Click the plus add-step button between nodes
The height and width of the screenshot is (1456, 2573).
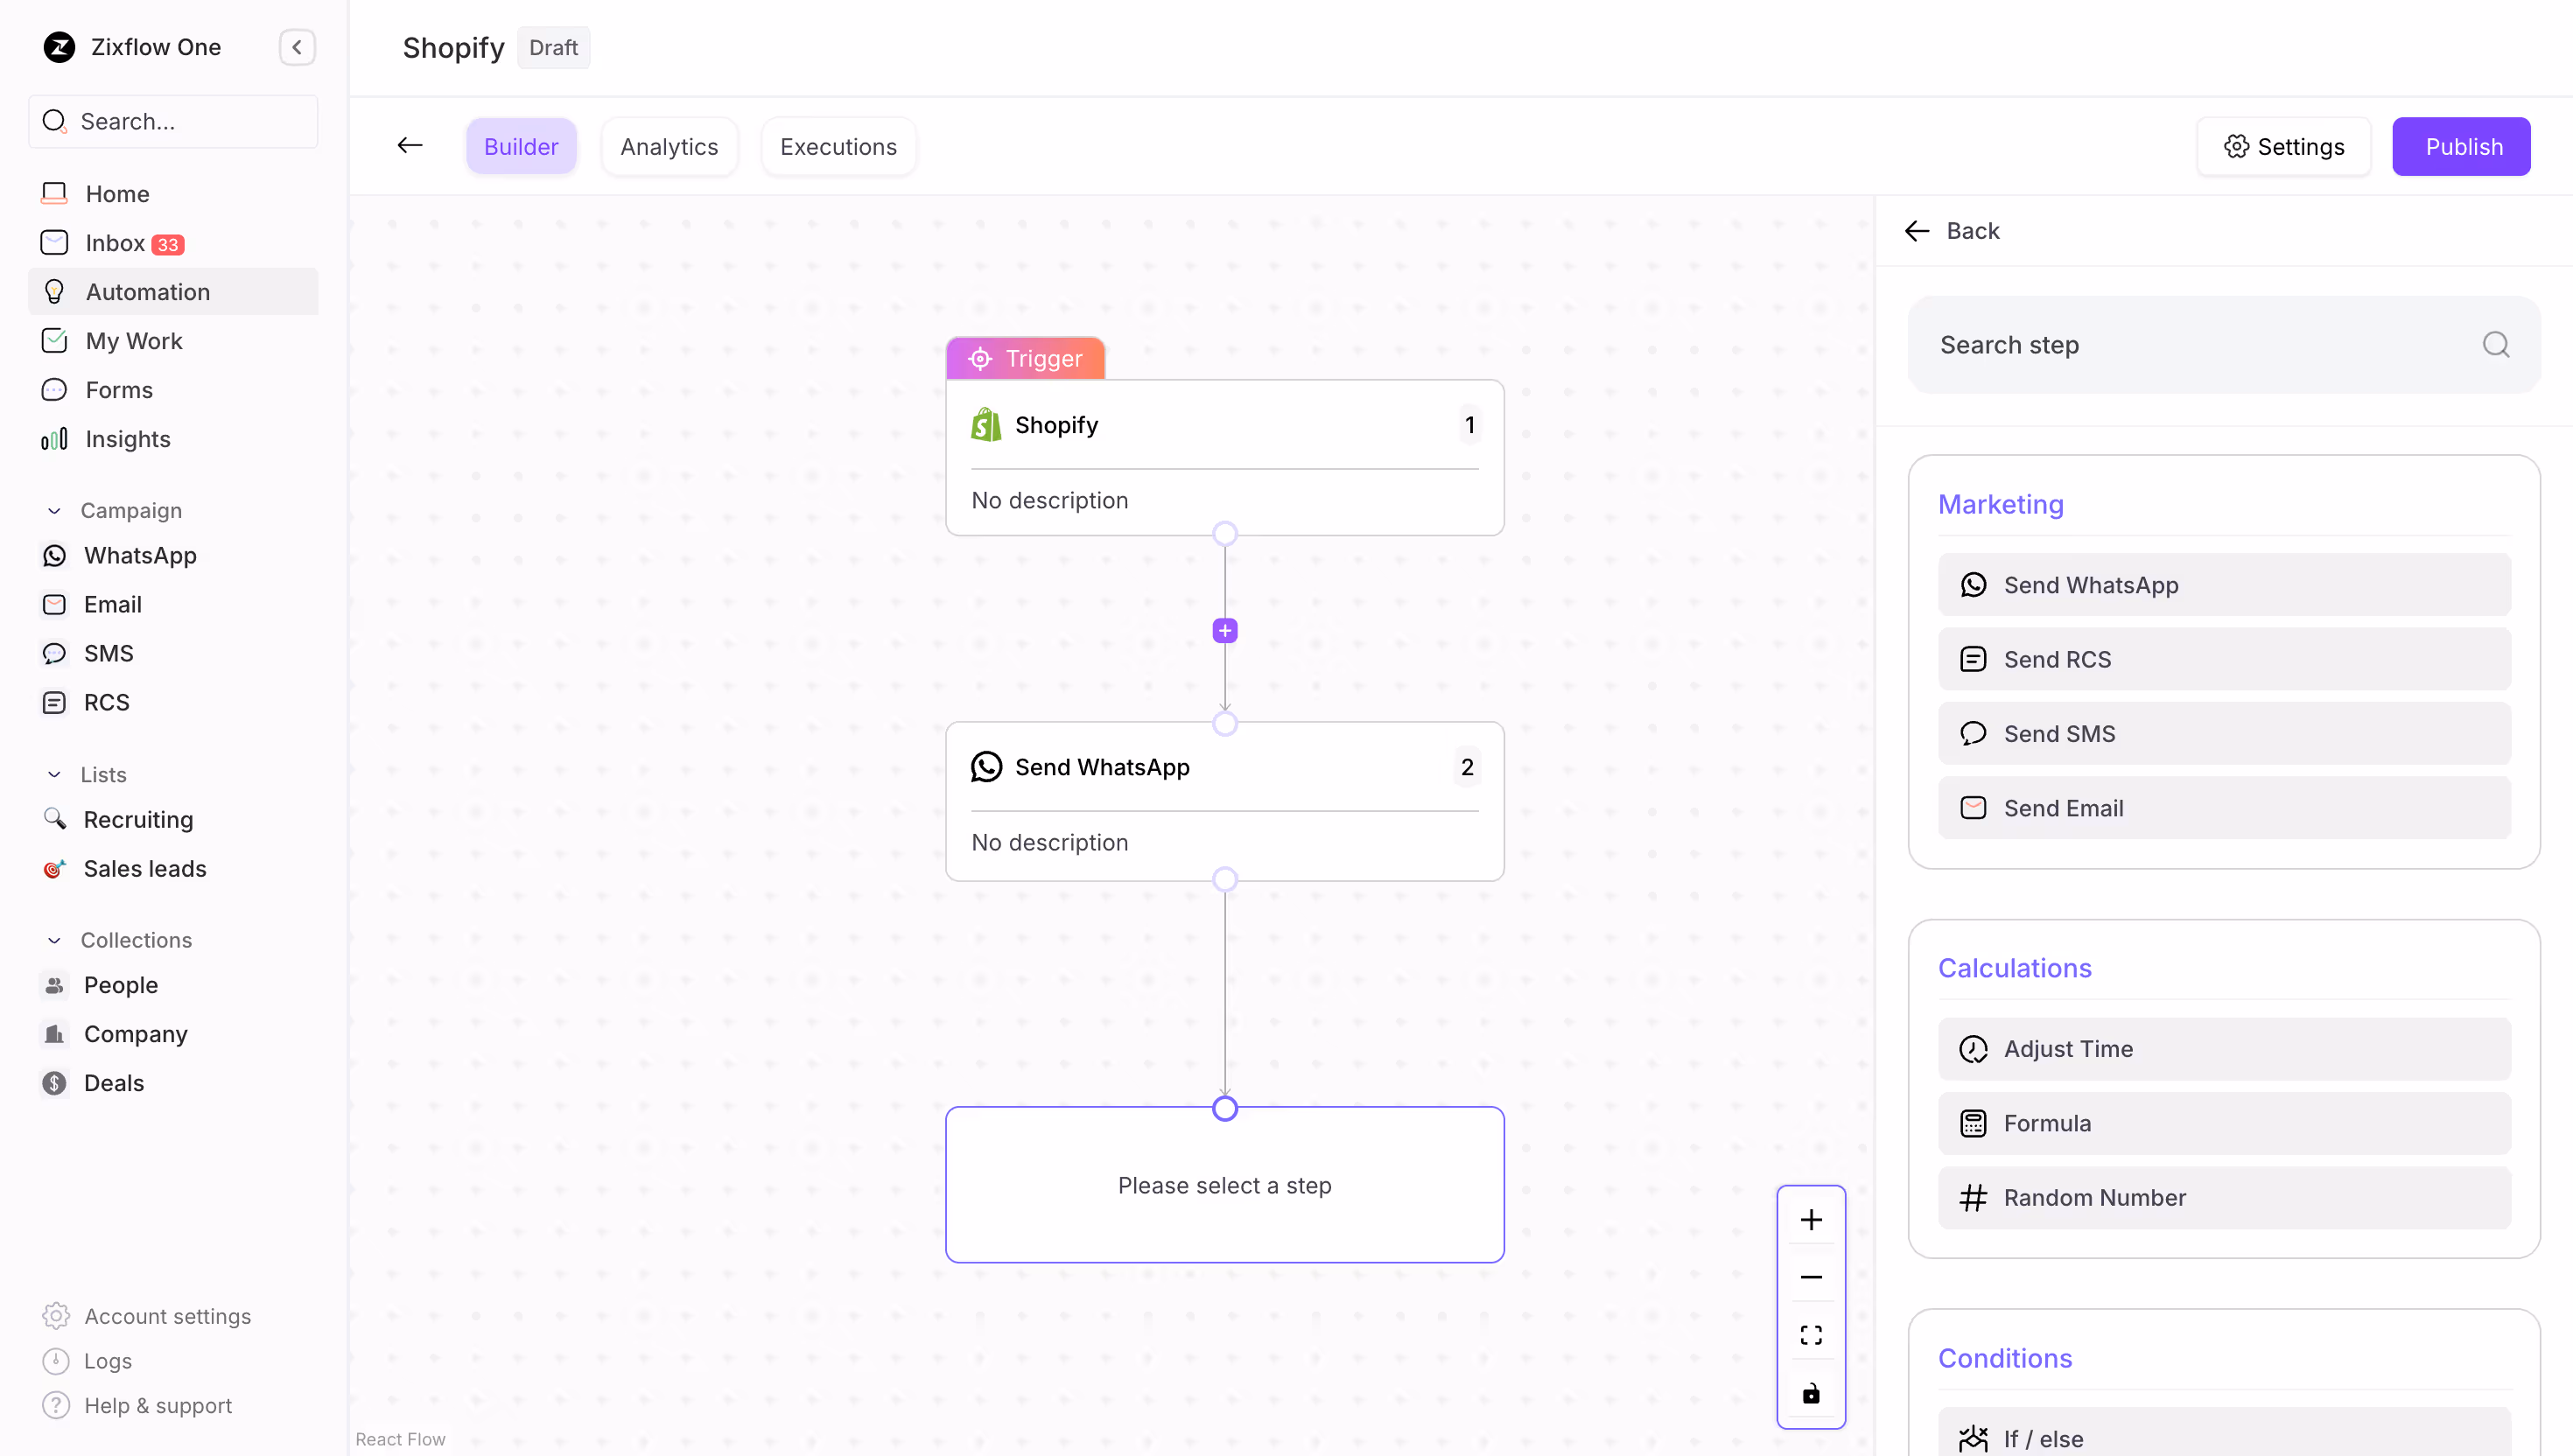pos(1224,631)
